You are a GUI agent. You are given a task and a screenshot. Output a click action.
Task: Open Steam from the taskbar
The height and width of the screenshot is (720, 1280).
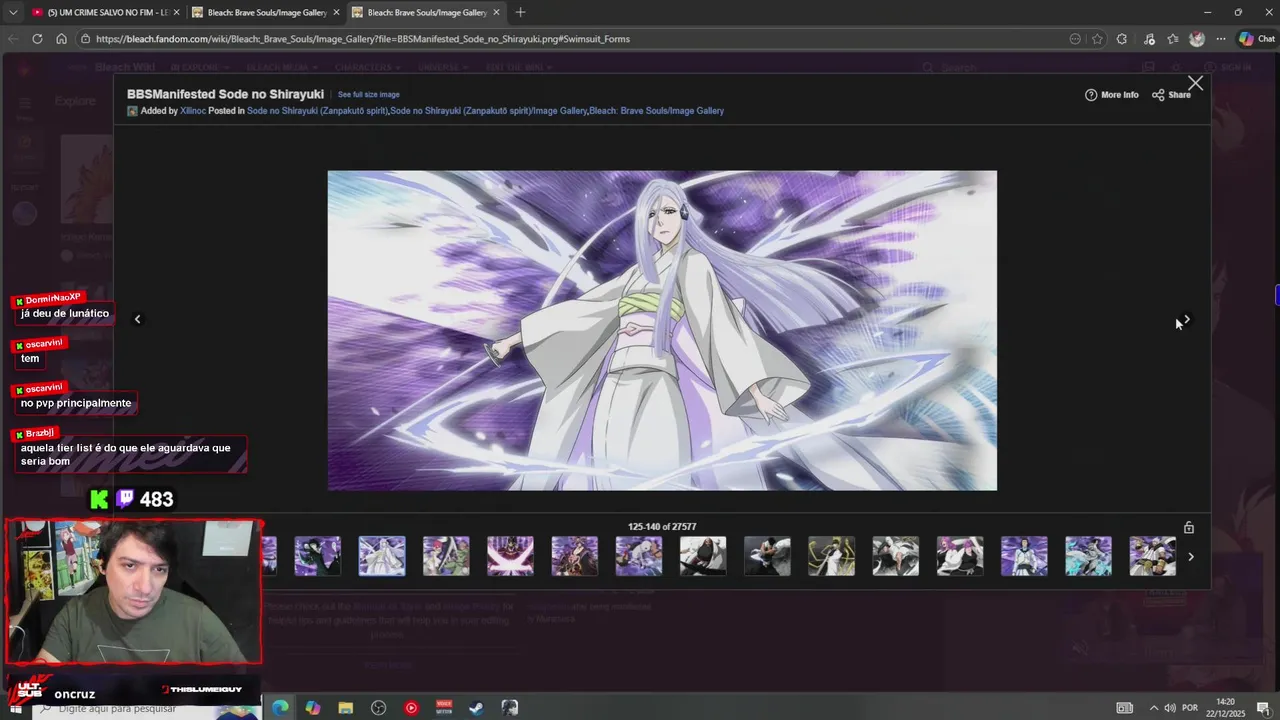pyautogui.click(x=476, y=708)
